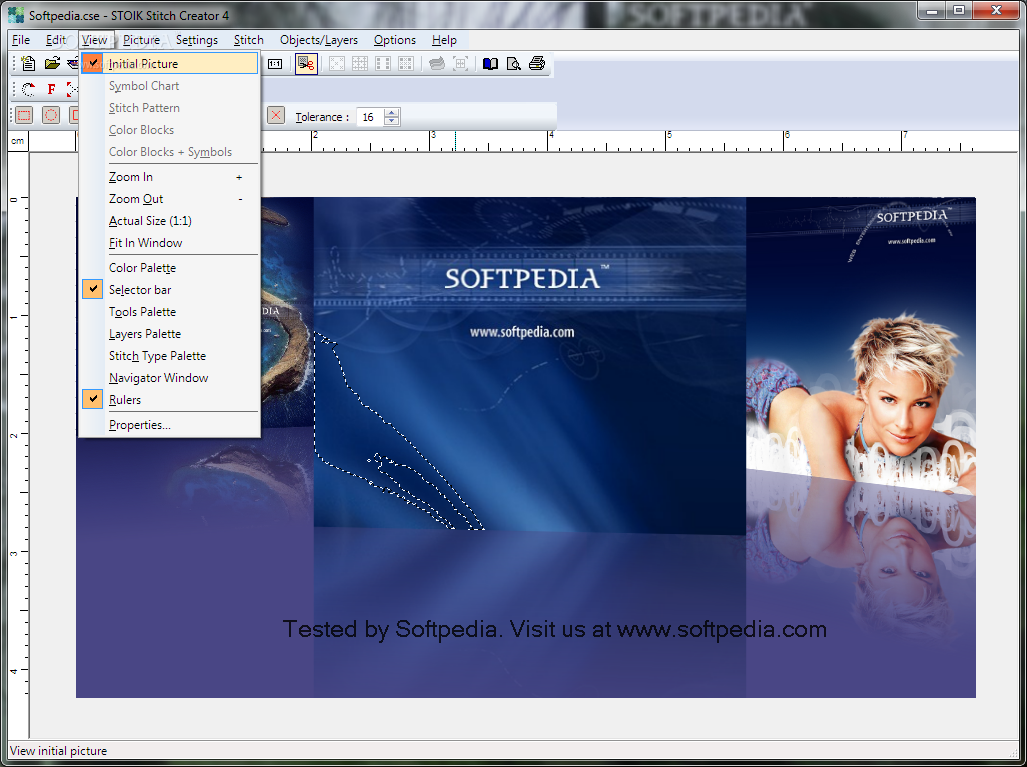Click the rotate arrow icon
The width and height of the screenshot is (1027, 767).
[28, 89]
